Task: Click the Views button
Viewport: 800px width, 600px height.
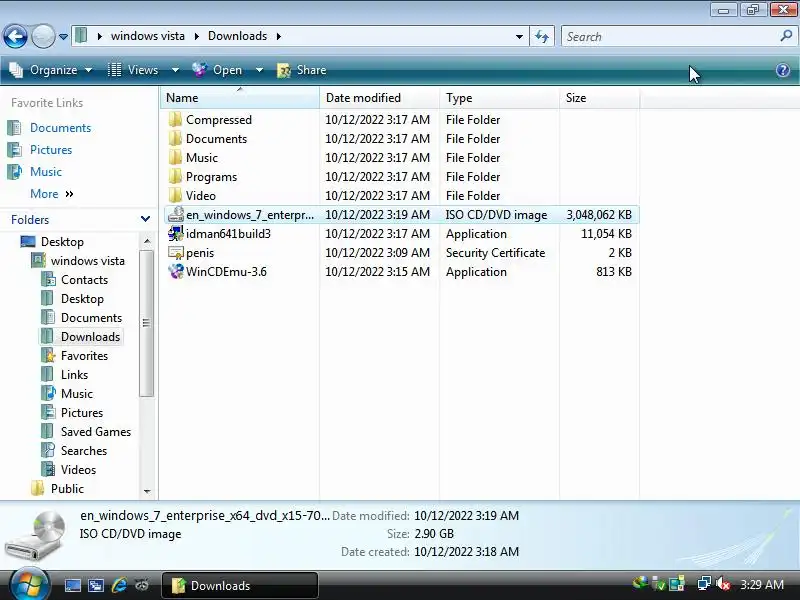Action: (135, 70)
